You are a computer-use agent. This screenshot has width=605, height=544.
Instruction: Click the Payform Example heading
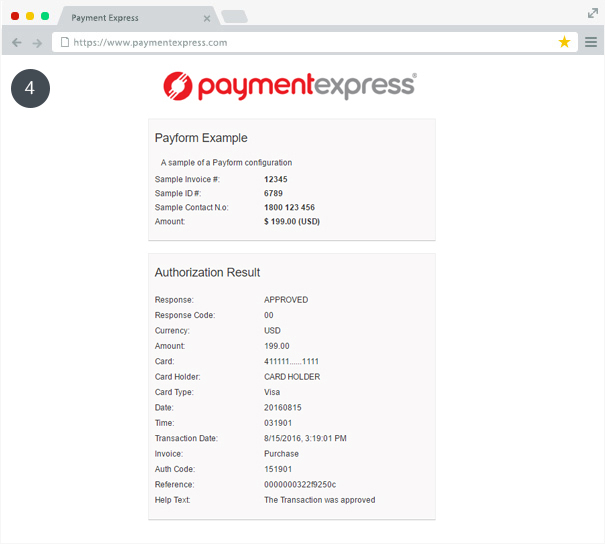(x=201, y=138)
